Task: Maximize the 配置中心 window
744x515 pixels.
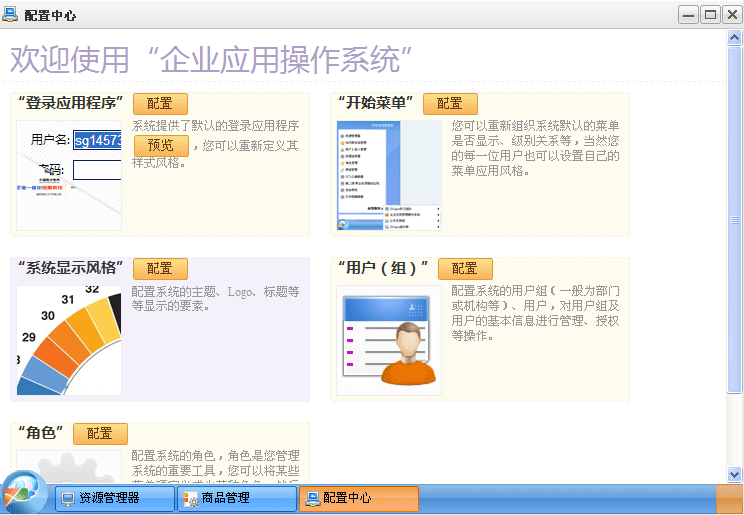Action: coord(710,15)
